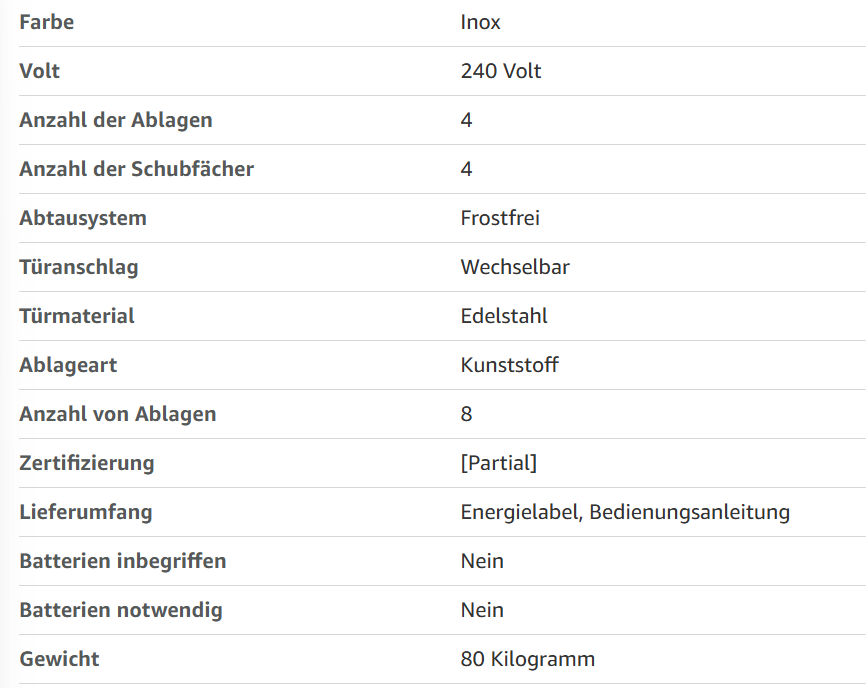
Task: Click the 240 Volt value
Action: point(500,71)
